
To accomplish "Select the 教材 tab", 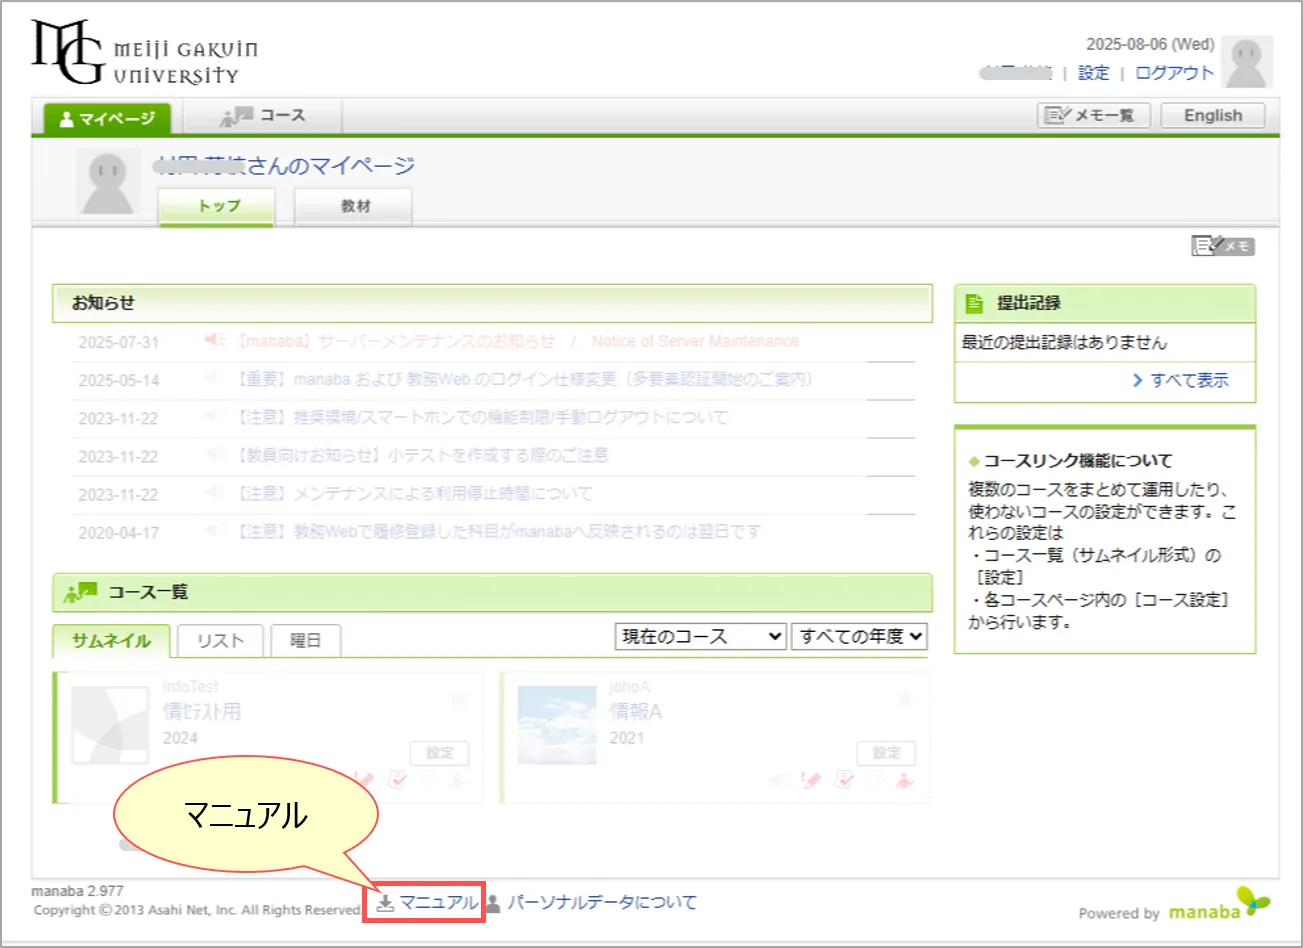I will tap(354, 206).
